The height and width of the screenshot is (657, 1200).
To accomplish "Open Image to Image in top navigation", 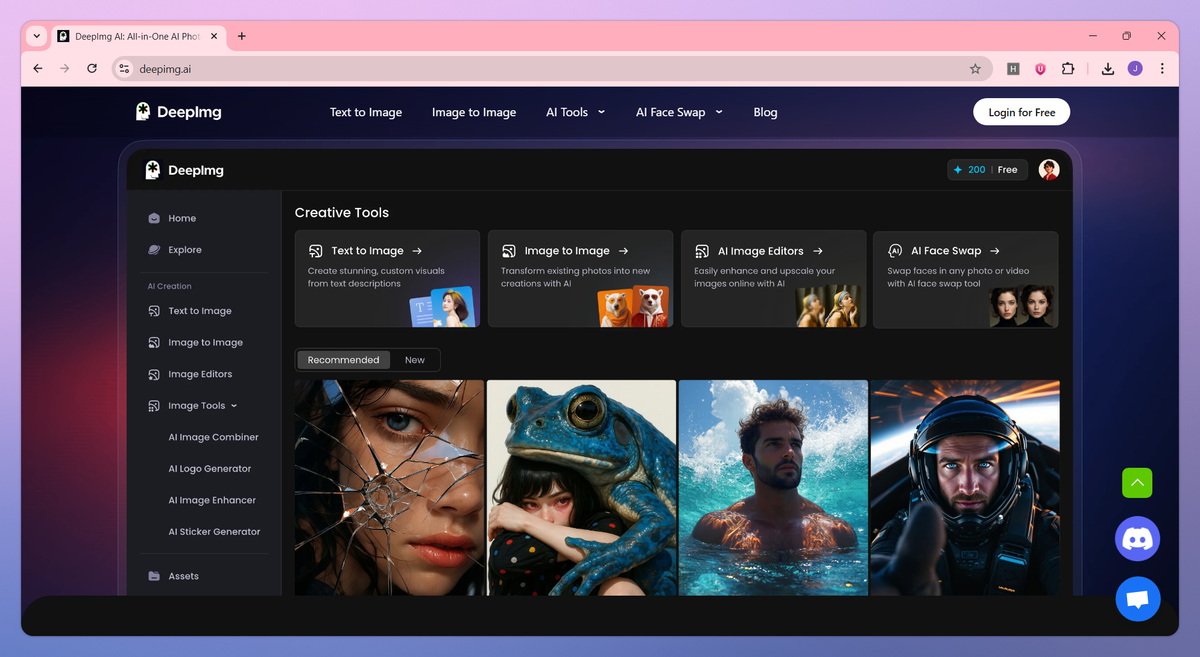I will [474, 112].
